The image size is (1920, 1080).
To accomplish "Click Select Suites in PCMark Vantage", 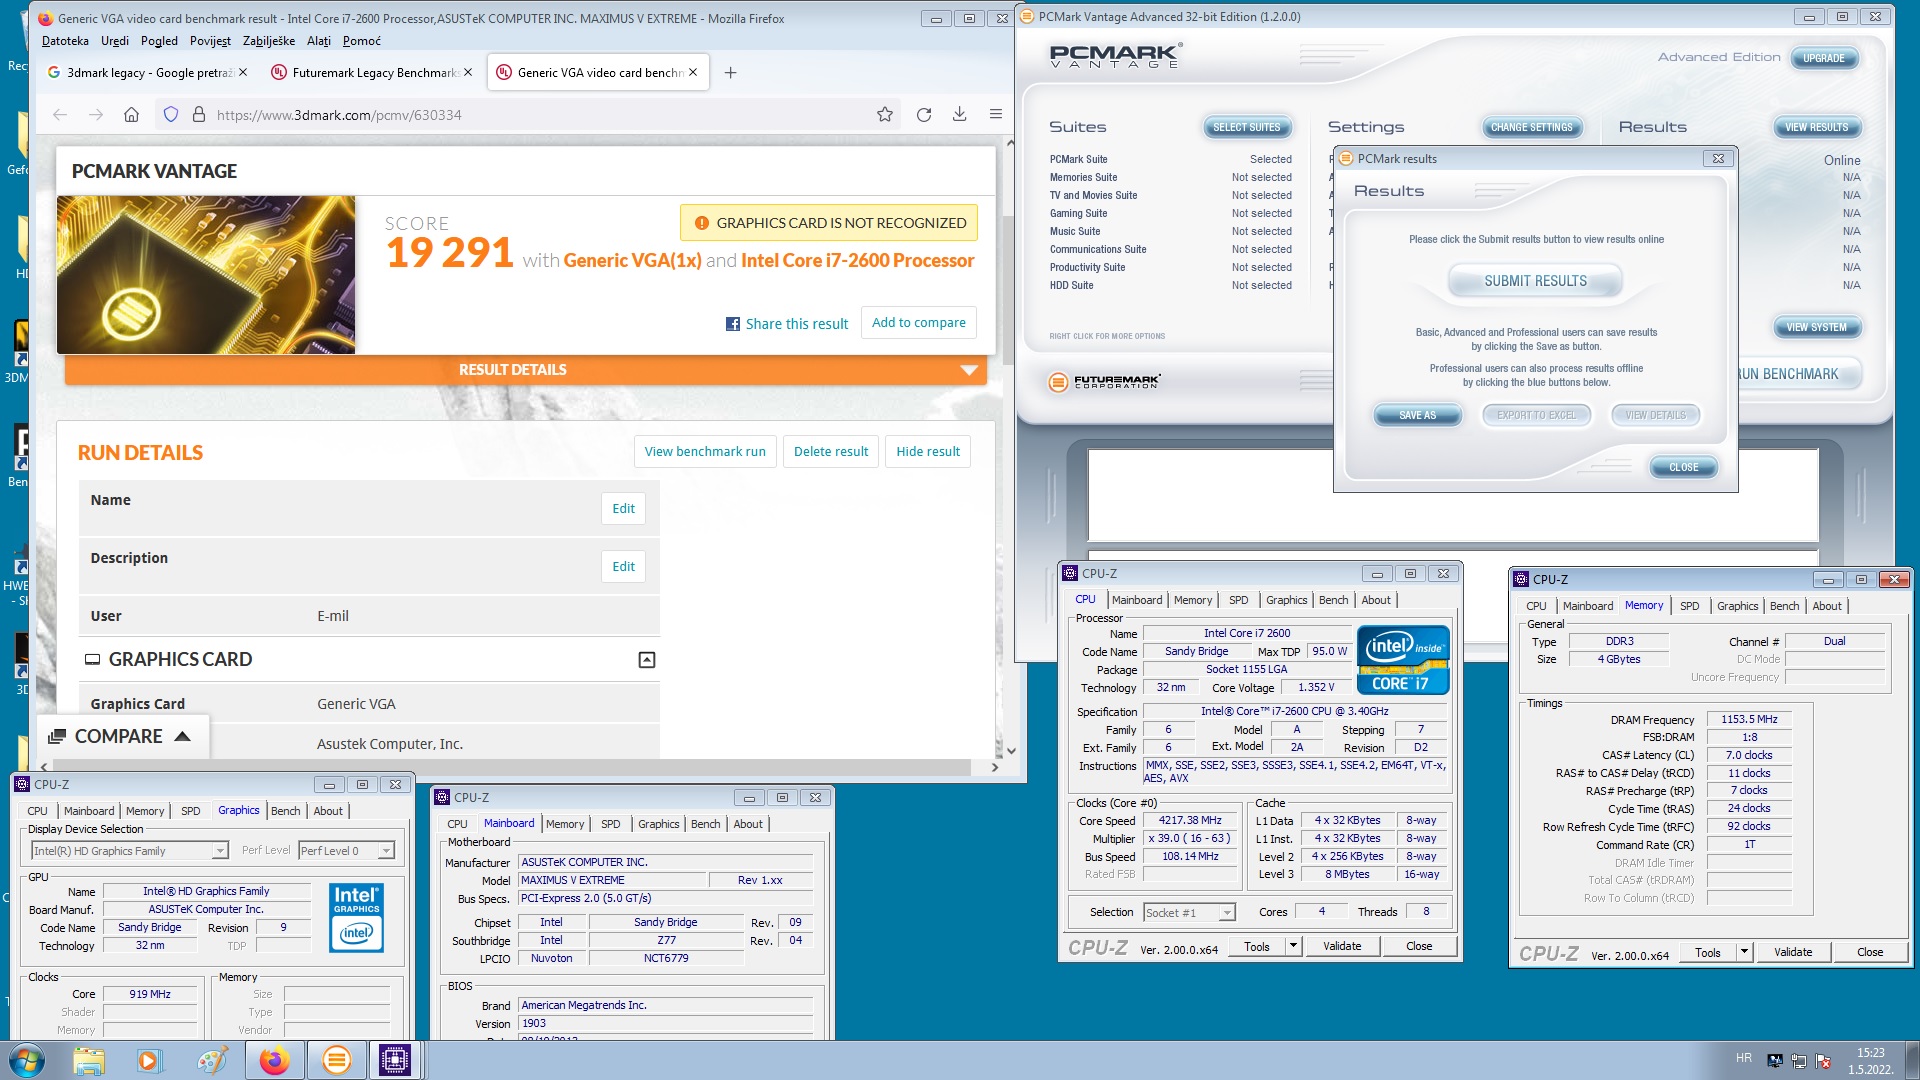I will click(1246, 127).
